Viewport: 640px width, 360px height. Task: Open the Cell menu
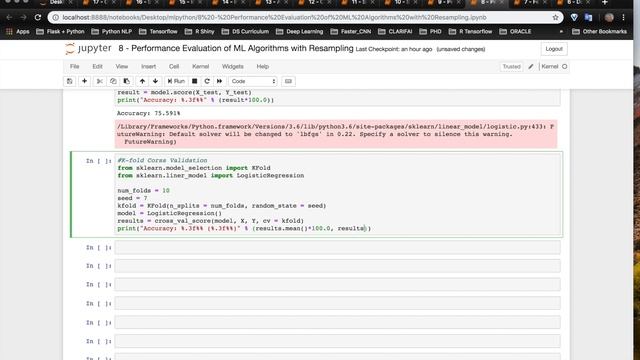(x=174, y=67)
